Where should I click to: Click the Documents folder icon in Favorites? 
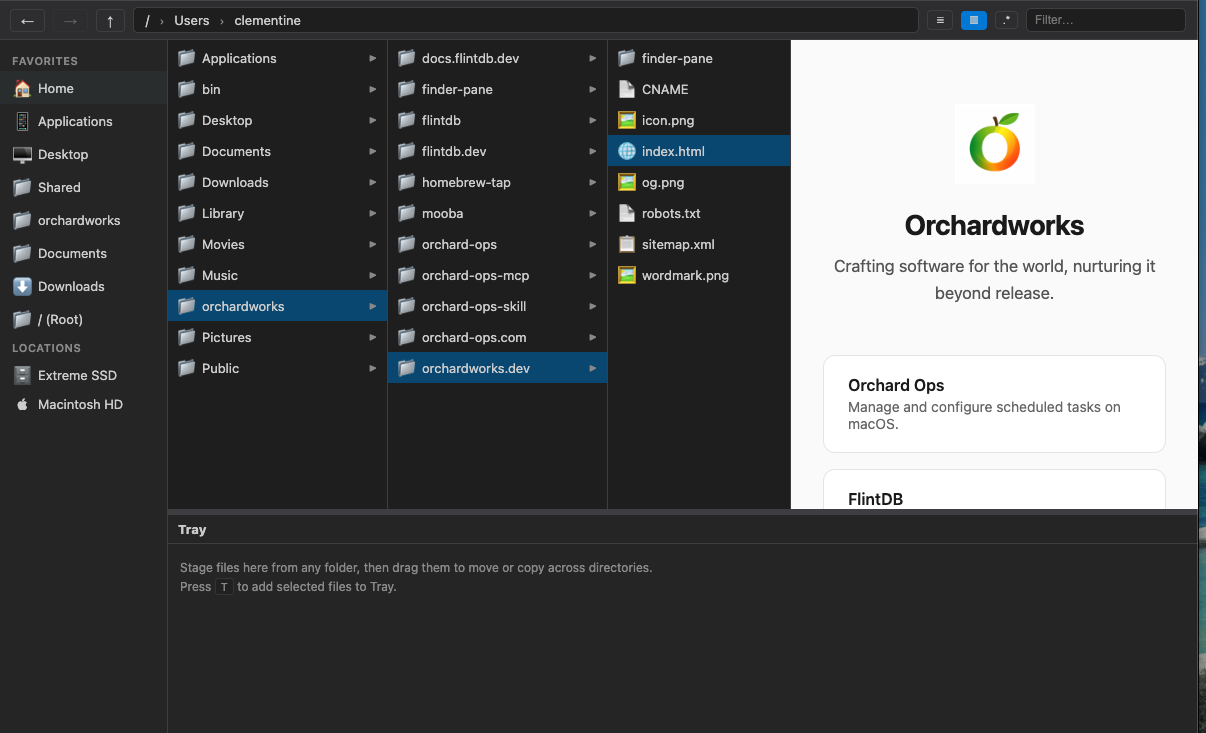tap(22, 254)
